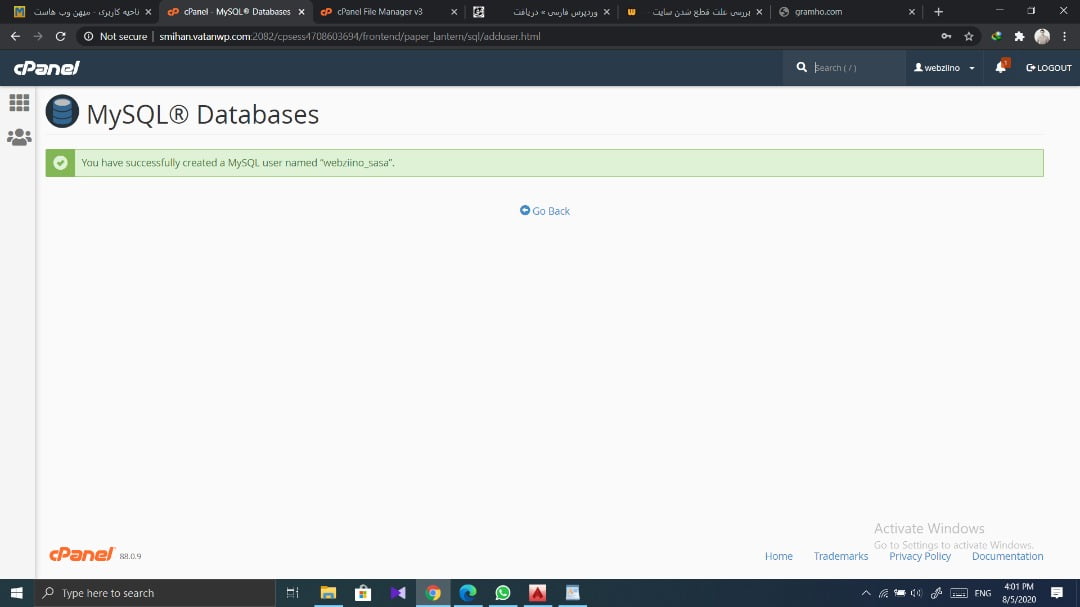Open the touch keyboard icon in system tray
1080x607 pixels.
point(959,593)
